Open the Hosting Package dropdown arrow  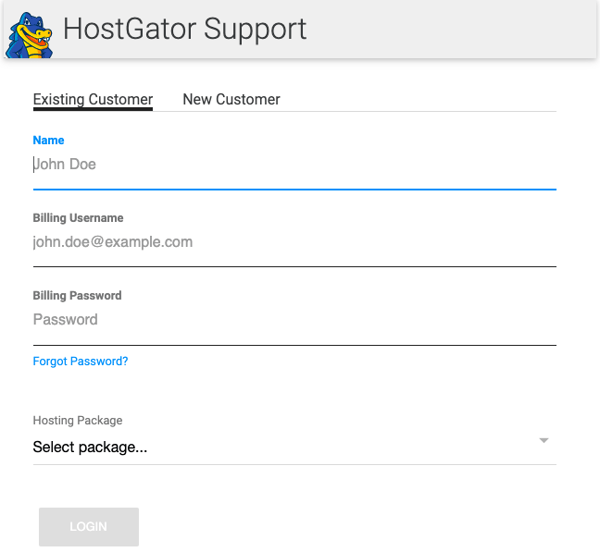(544, 441)
